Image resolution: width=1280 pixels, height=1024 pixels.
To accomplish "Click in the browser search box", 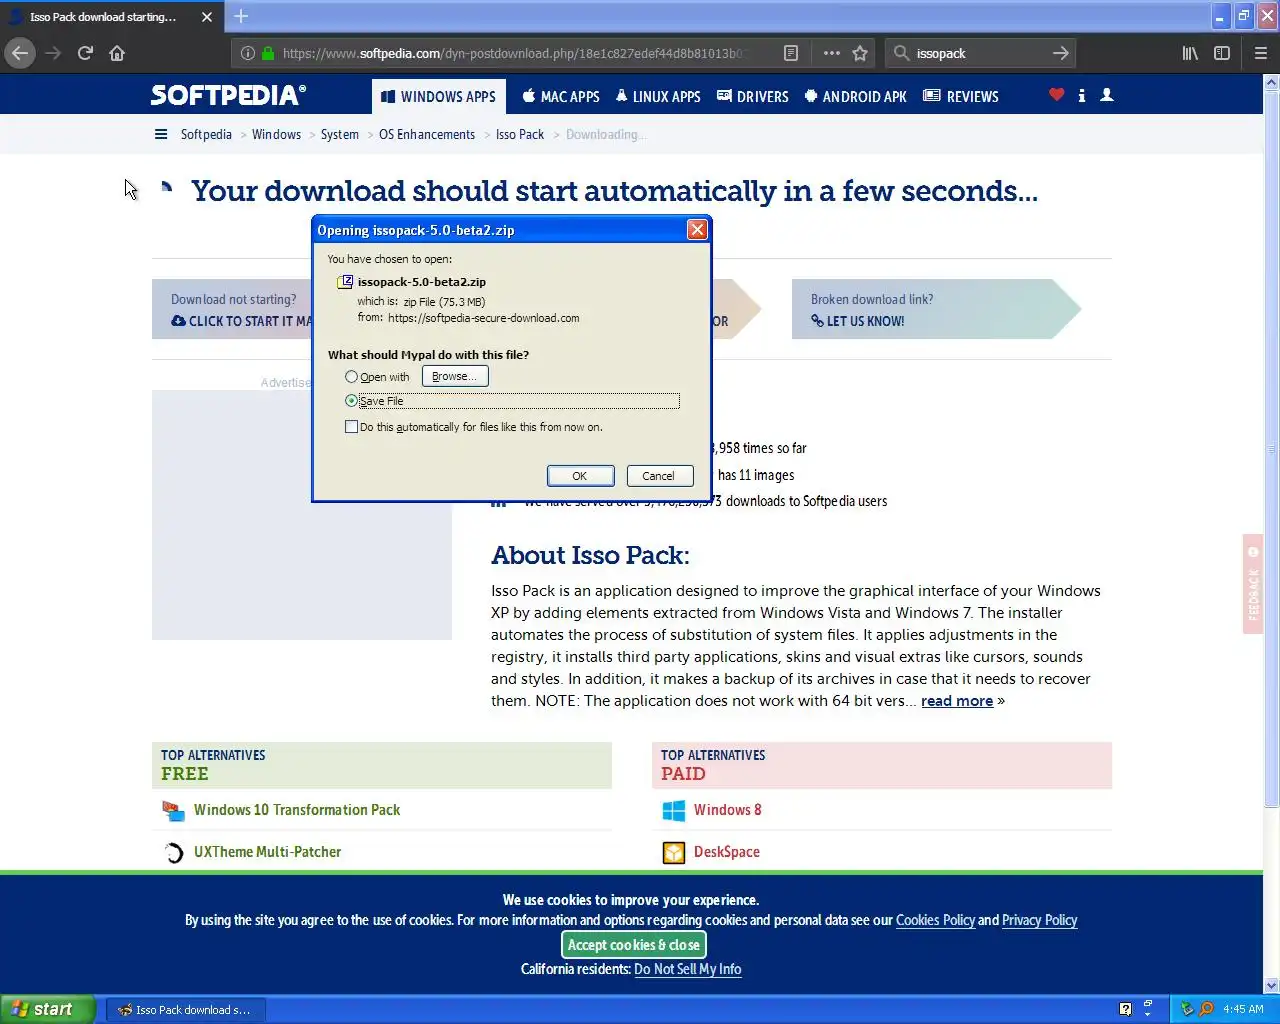I will 978,53.
